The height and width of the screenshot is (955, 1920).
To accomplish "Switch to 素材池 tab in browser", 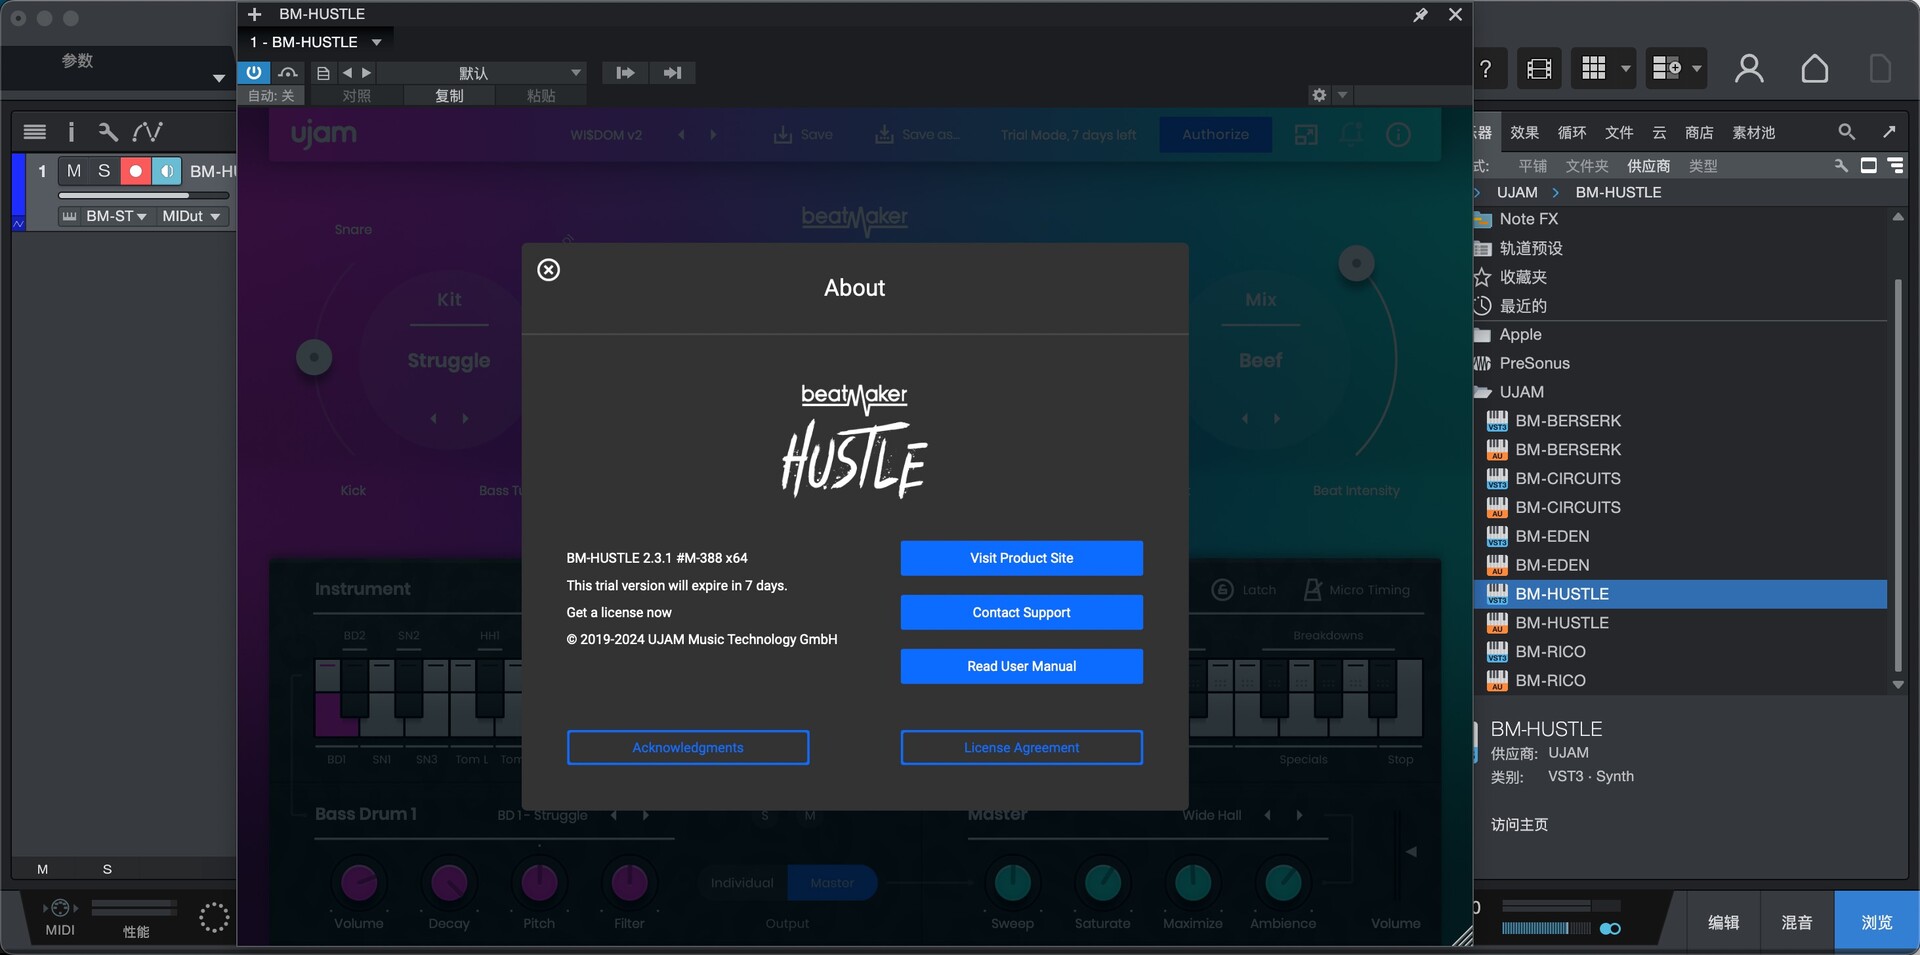I will [x=1754, y=132].
